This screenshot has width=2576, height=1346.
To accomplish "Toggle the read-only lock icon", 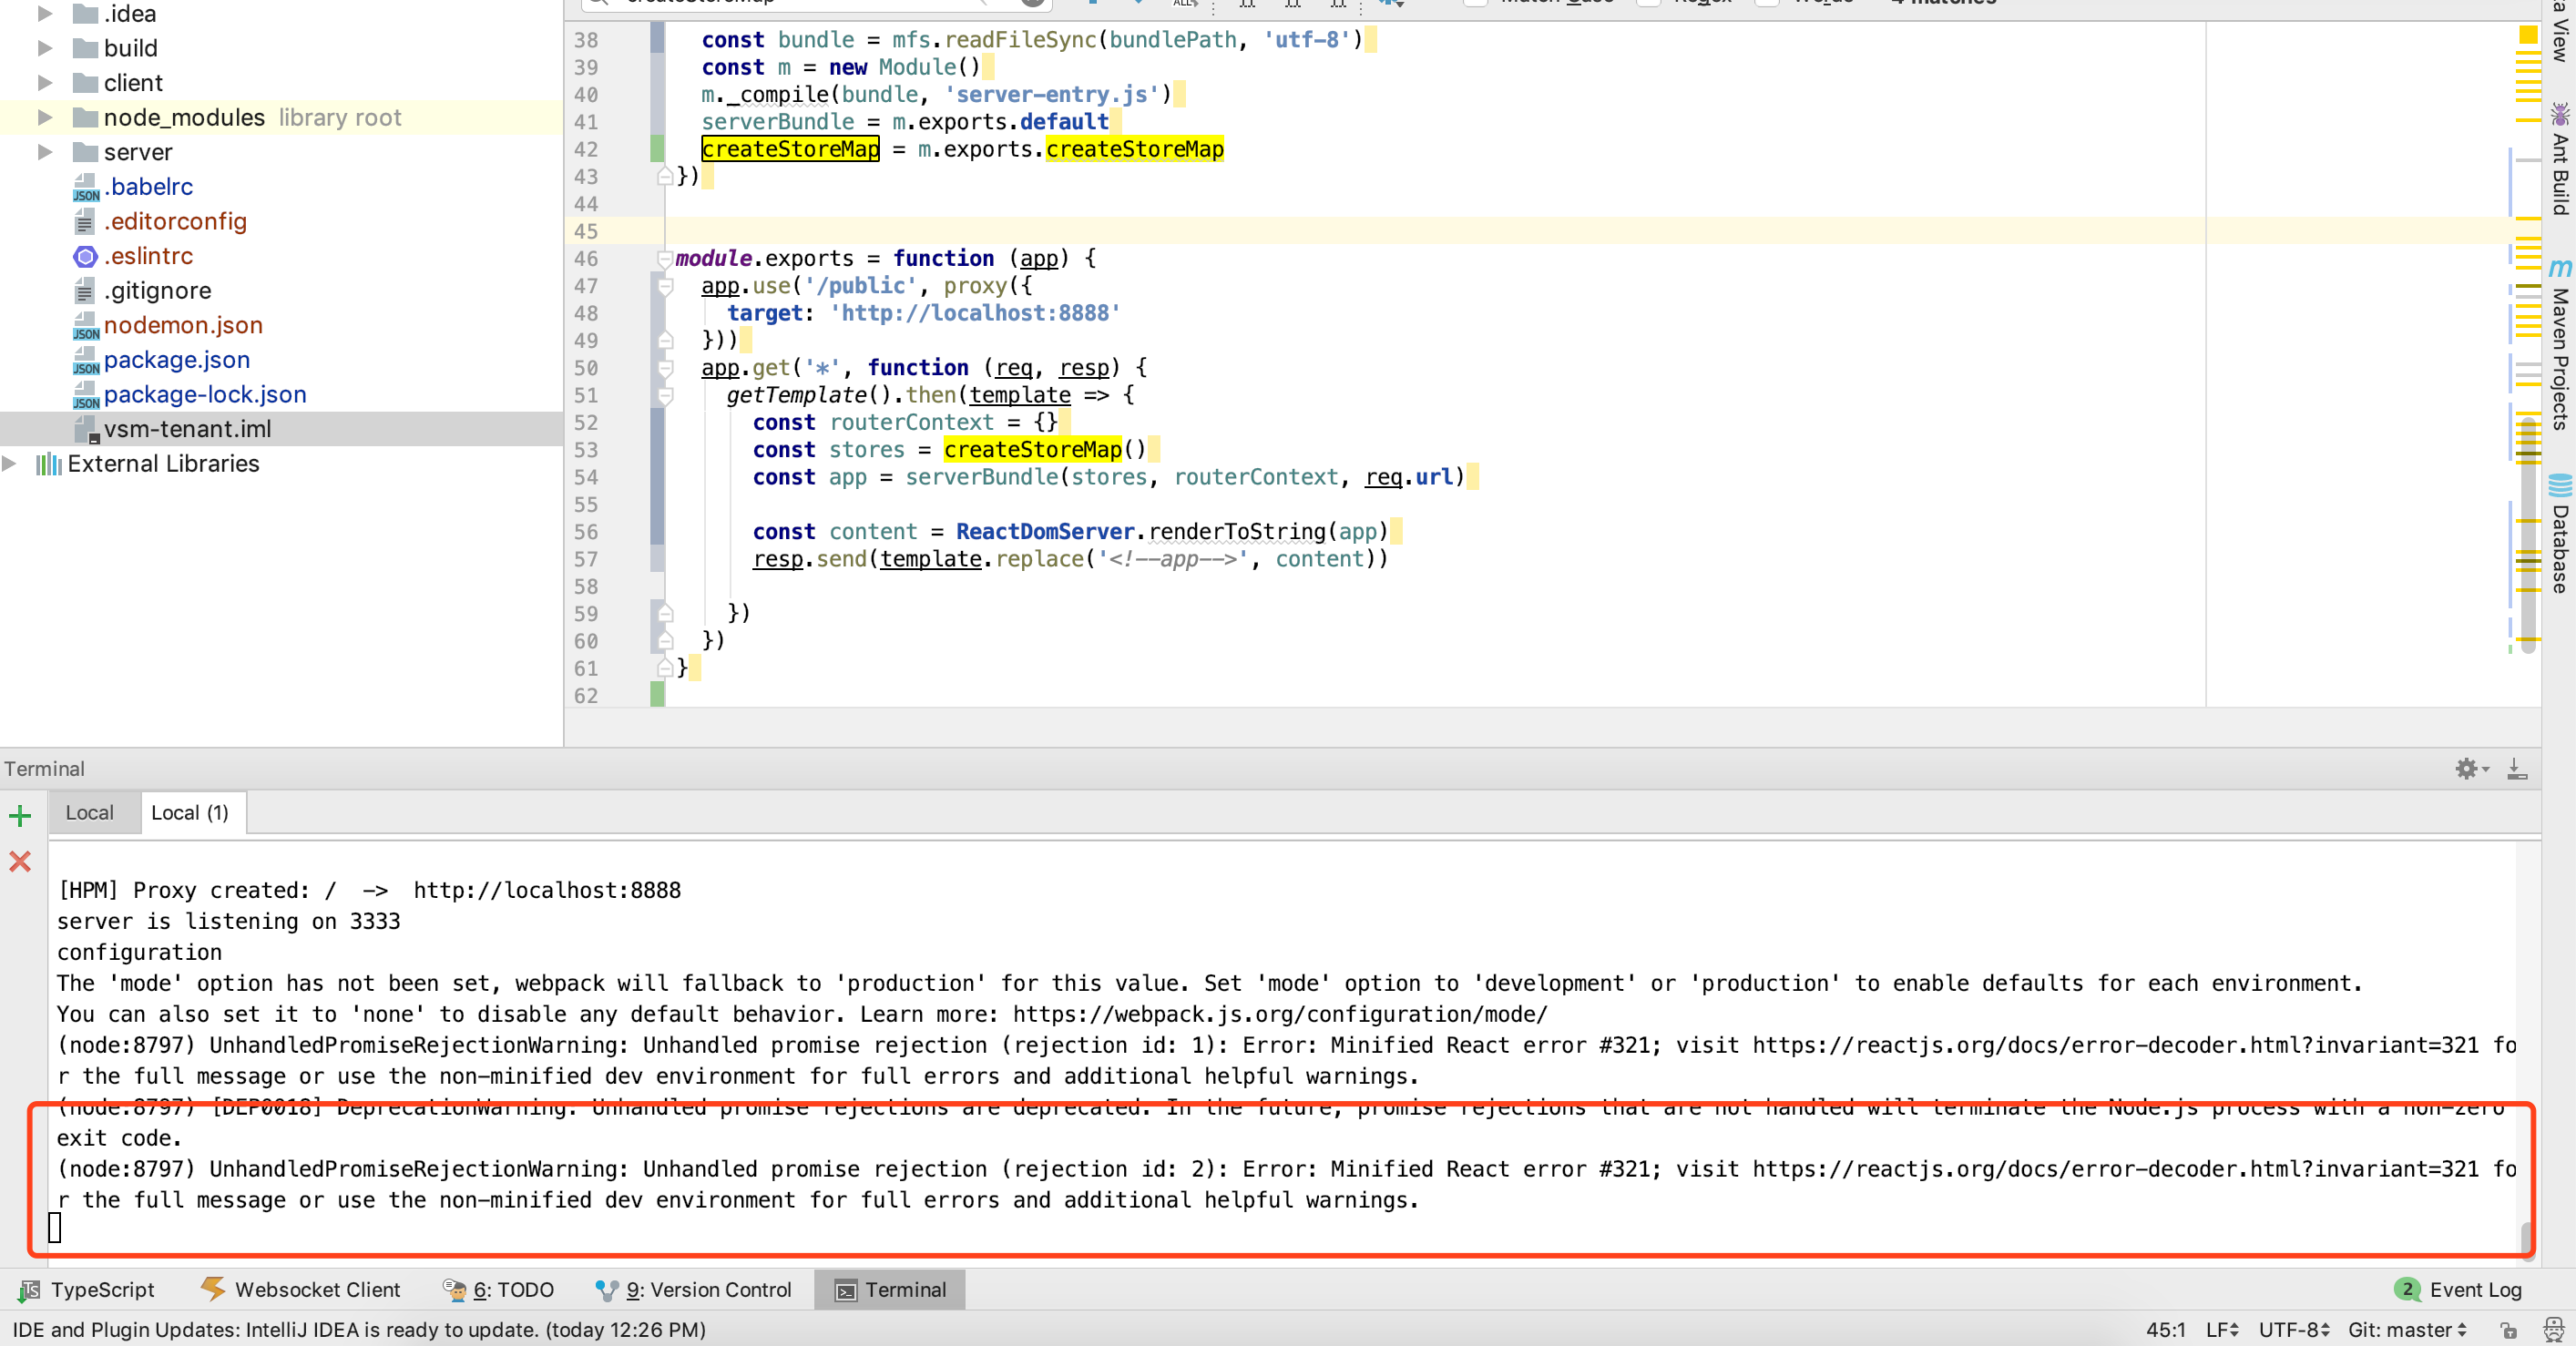I will point(2508,1331).
